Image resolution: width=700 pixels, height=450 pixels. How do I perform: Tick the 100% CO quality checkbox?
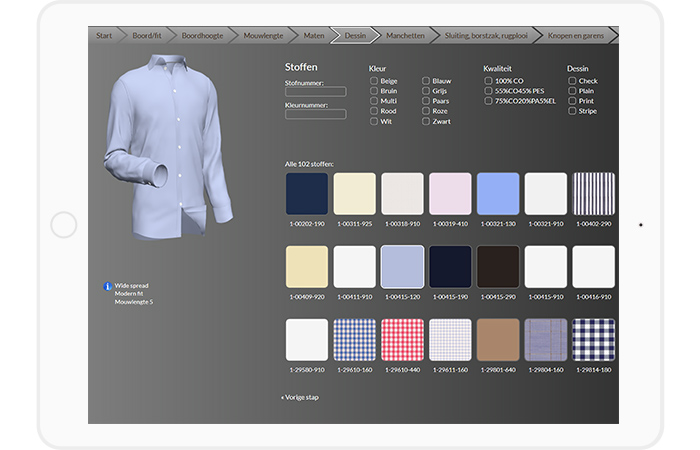[x=488, y=81]
